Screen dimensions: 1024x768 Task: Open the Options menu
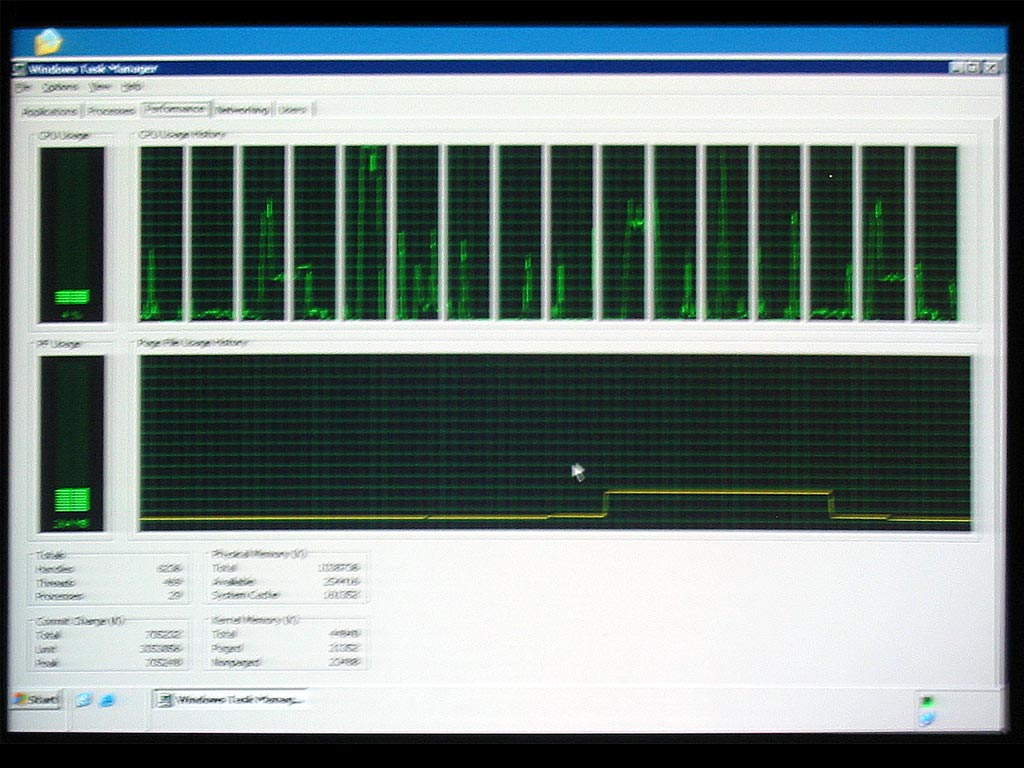point(60,87)
